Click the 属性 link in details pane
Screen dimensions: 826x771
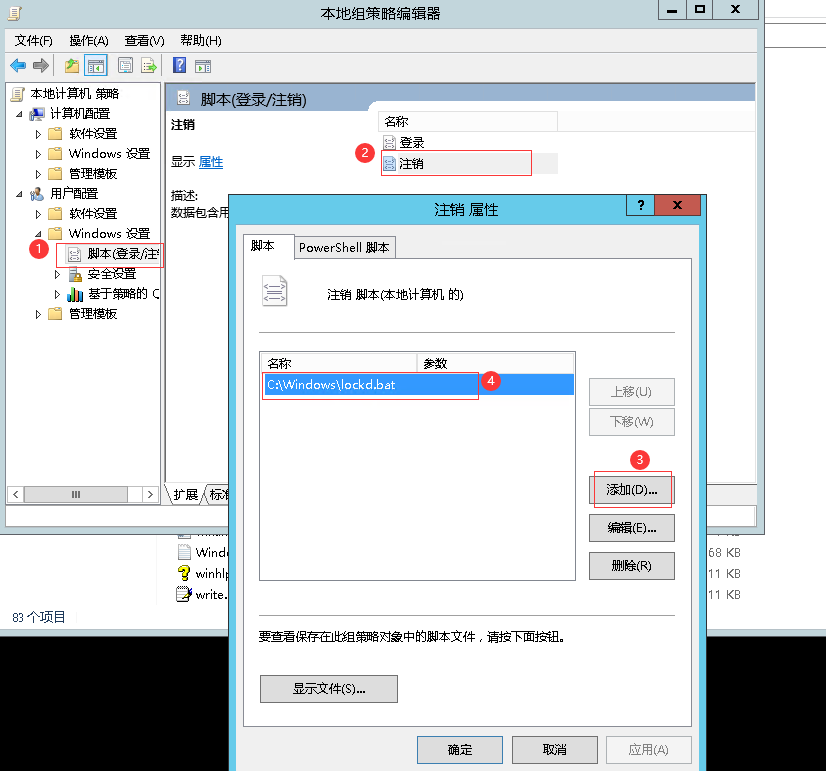coord(210,162)
